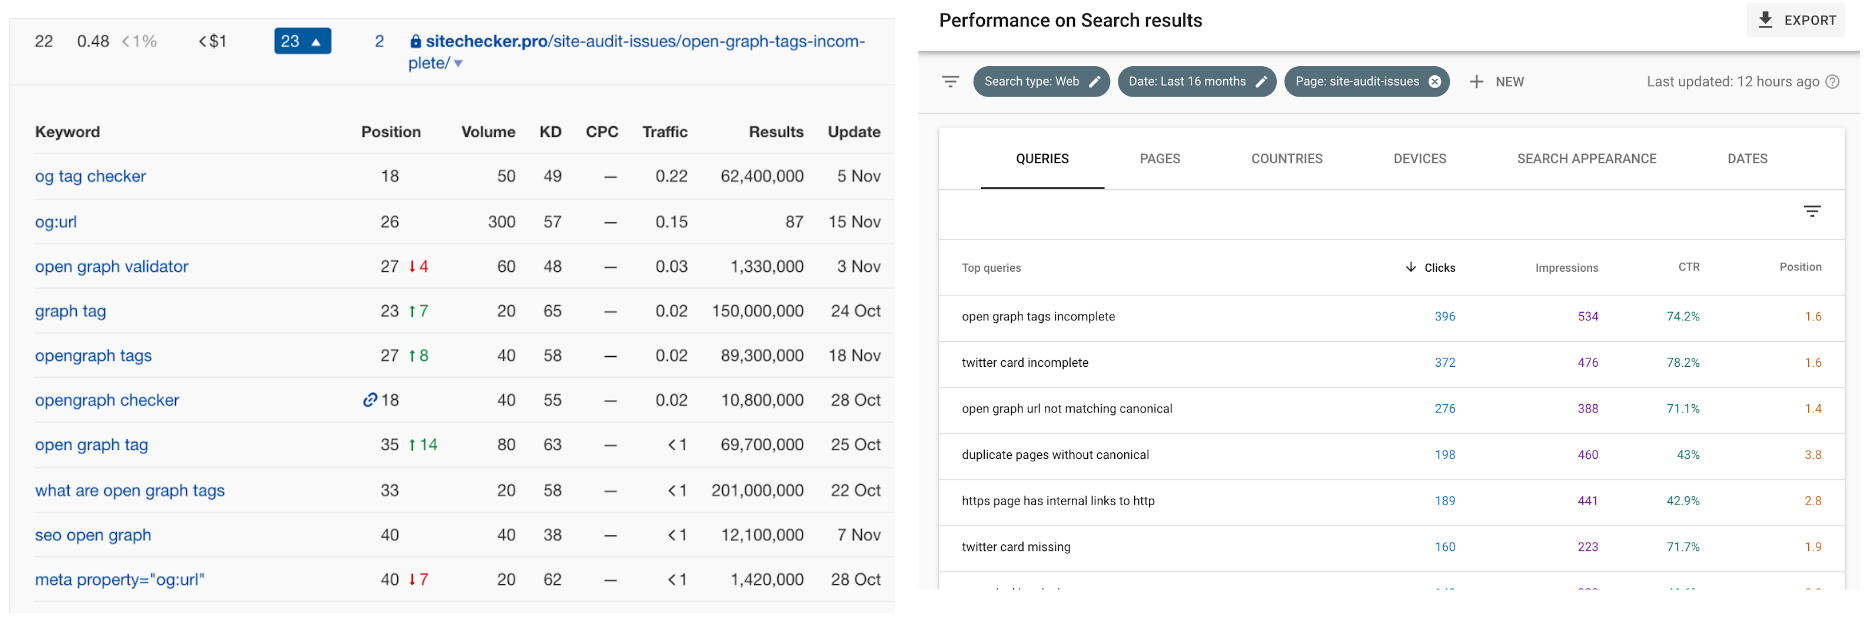The height and width of the screenshot is (625, 1864).
Task: Click link icon beside opengraph checker position
Action: [370, 400]
